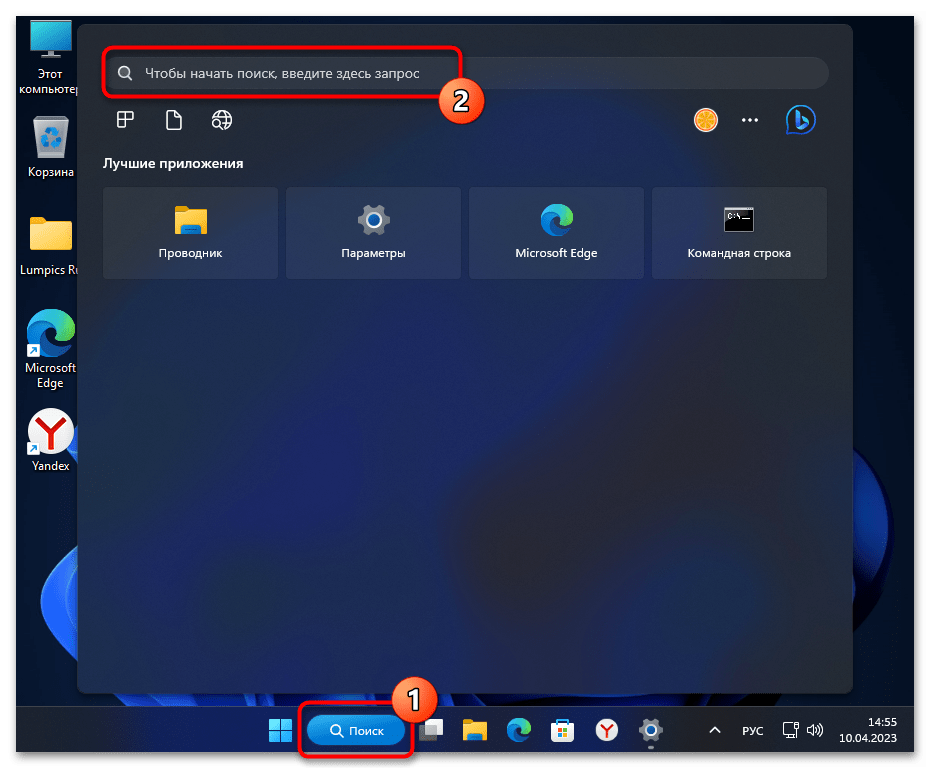Open Task View on the taskbar
Screen dimensions: 930x768
point(431,730)
